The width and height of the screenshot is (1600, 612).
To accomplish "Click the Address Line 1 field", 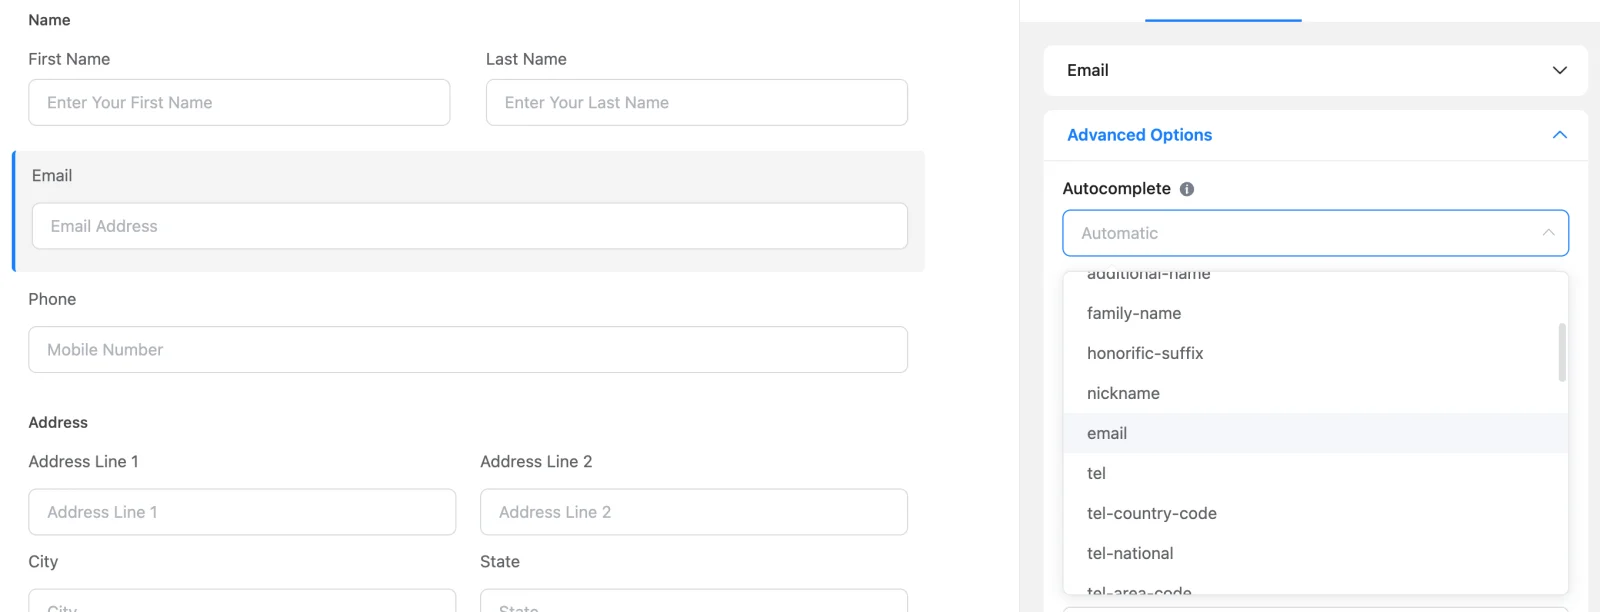I will (x=242, y=512).
